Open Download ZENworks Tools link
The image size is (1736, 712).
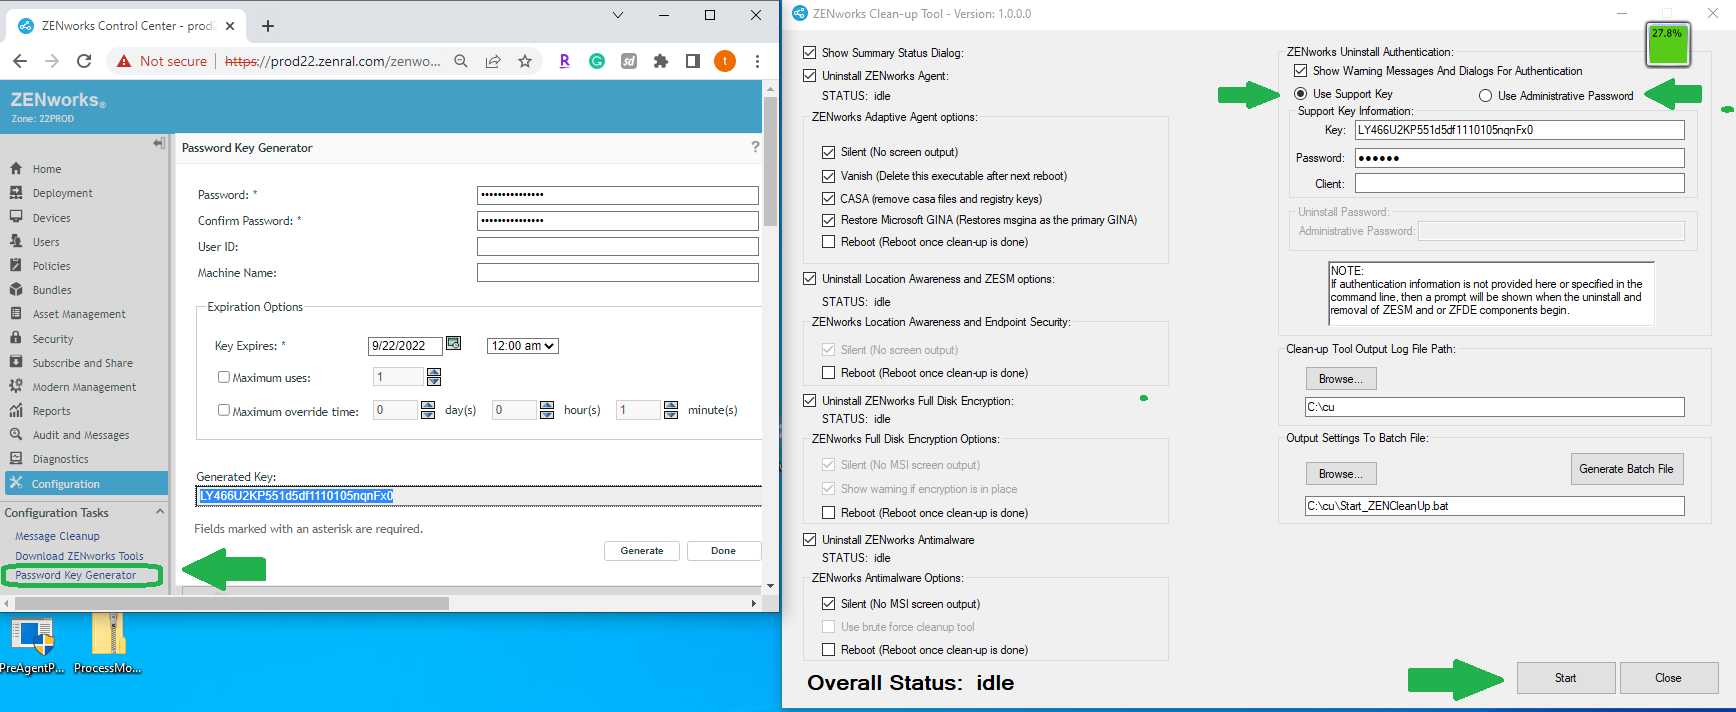pyautogui.click(x=79, y=556)
